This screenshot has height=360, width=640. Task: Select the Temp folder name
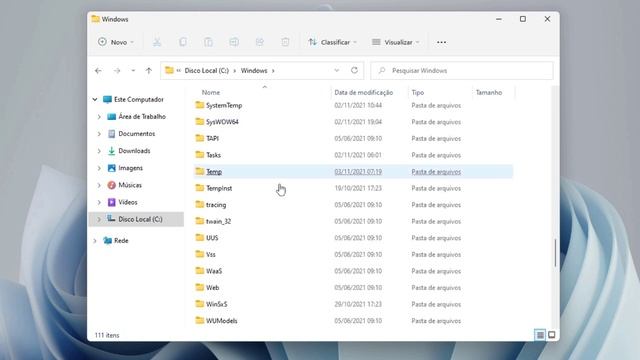pyautogui.click(x=214, y=171)
